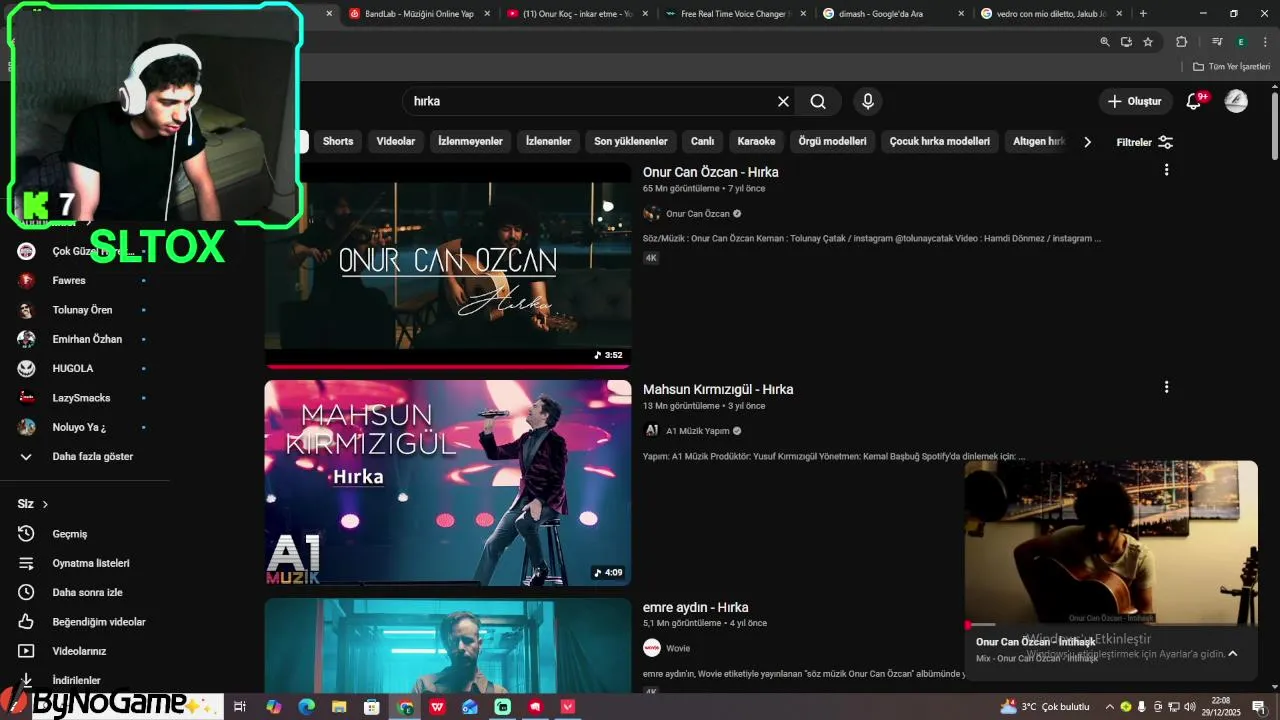Open more options for Mahsun Kırmızıgül video
Image resolution: width=1280 pixels, height=720 pixels.
point(1166,387)
